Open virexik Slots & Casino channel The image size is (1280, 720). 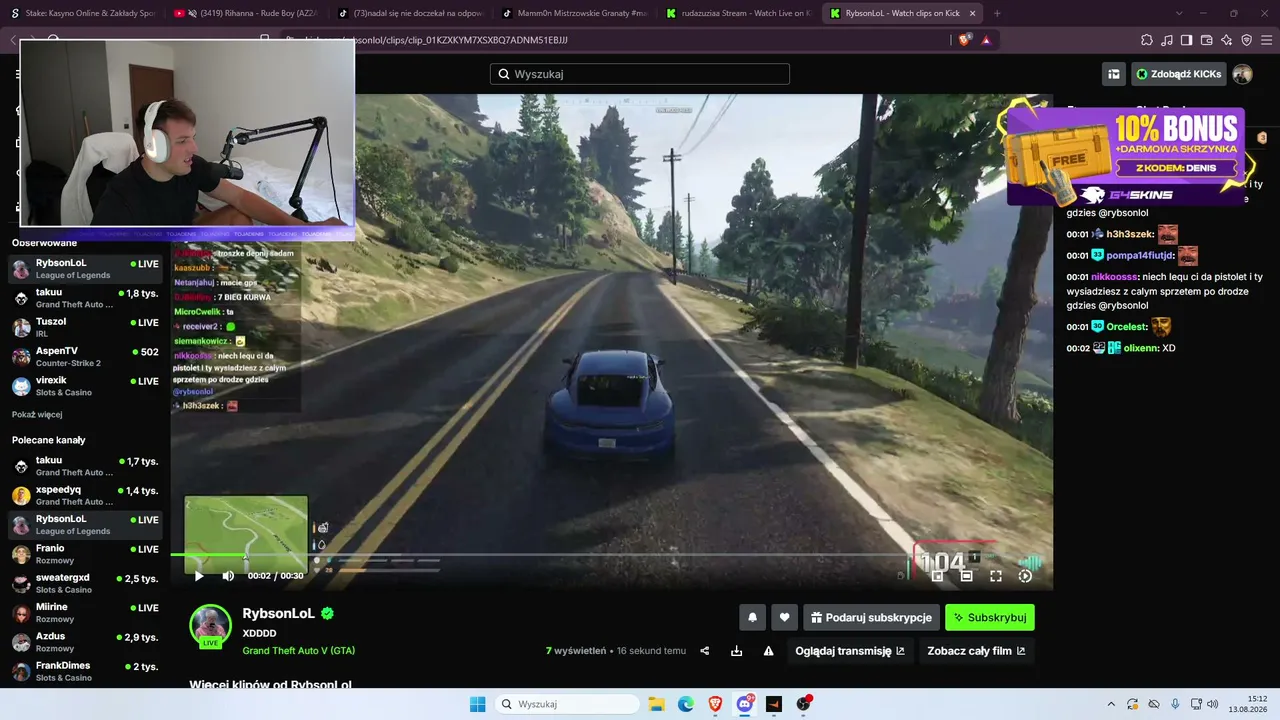[x=85, y=386]
